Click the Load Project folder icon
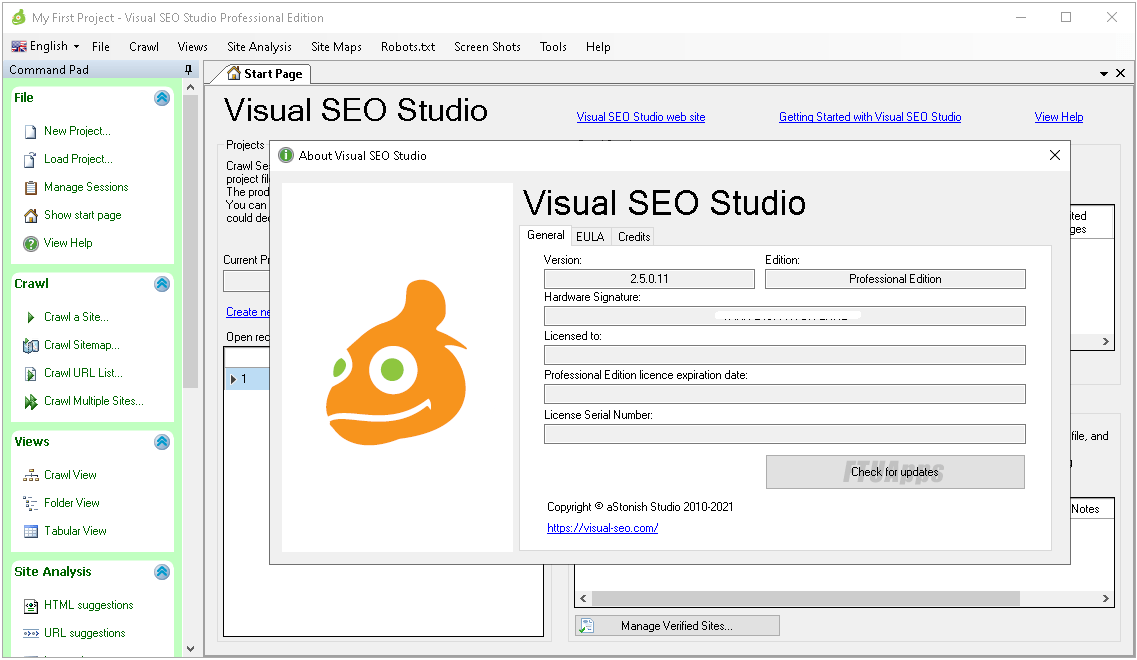 pos(31,159)
